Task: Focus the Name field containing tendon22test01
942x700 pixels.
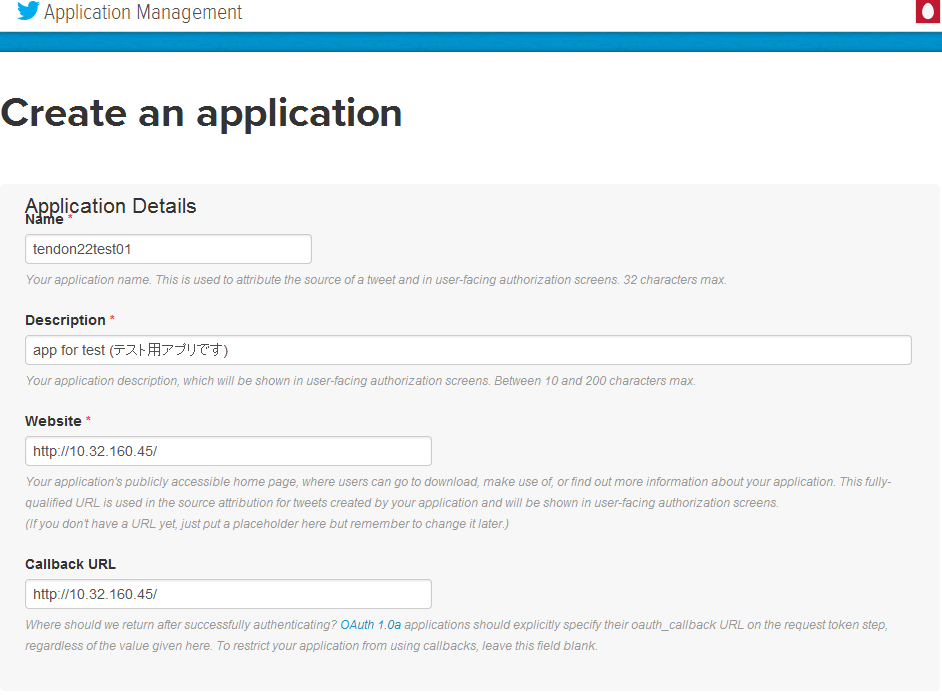Action: pos(168,249)
